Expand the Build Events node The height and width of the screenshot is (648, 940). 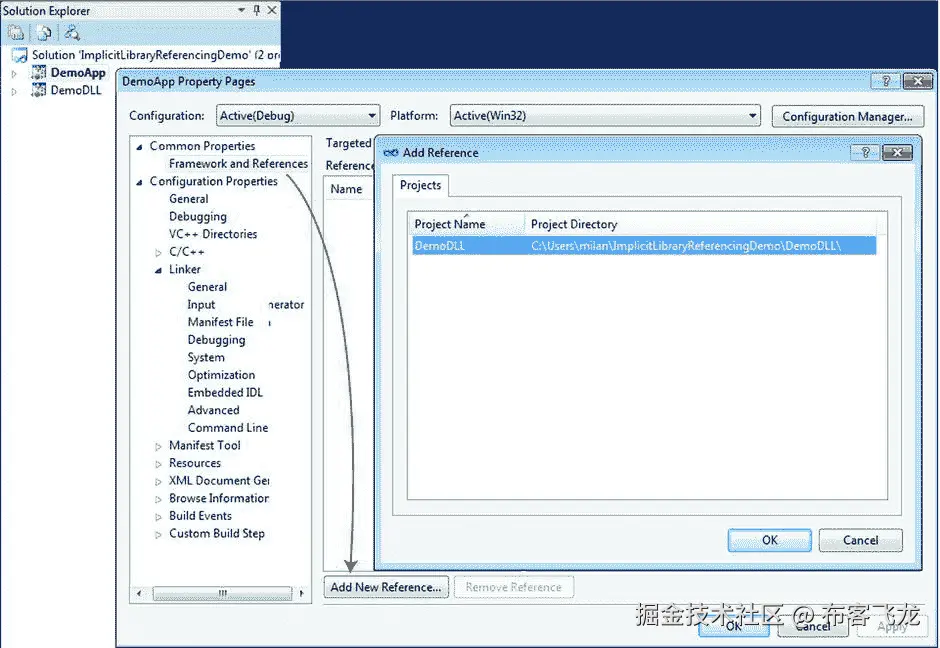pos(158,517)
